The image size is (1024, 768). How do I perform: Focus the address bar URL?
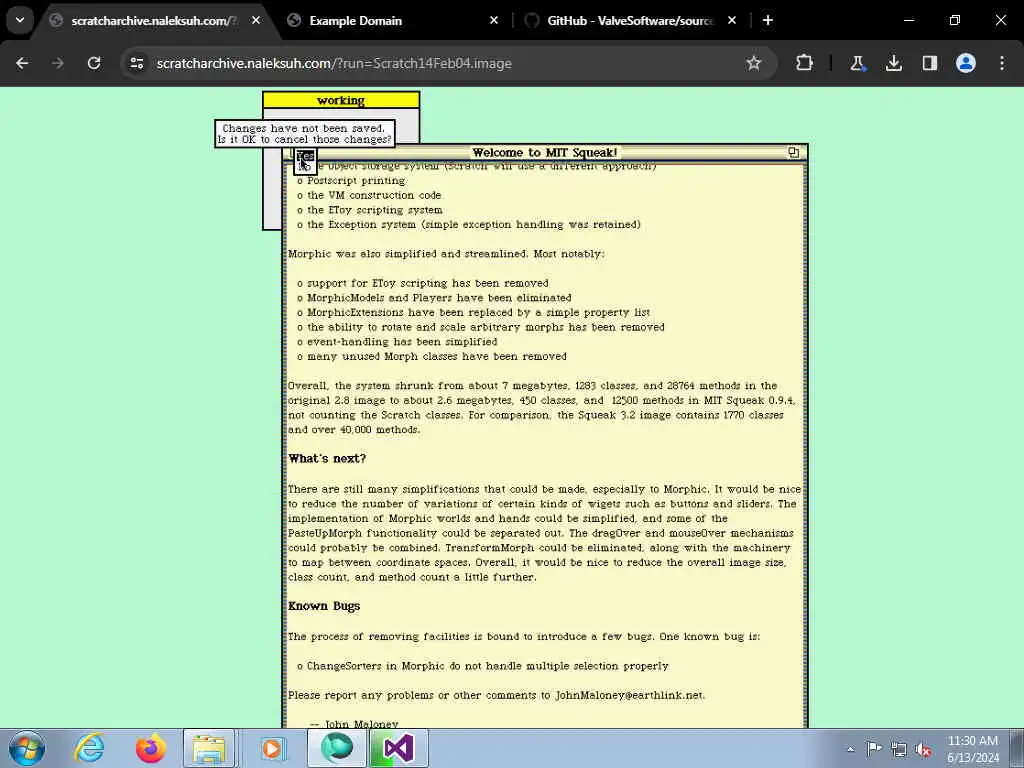[334, 63]
